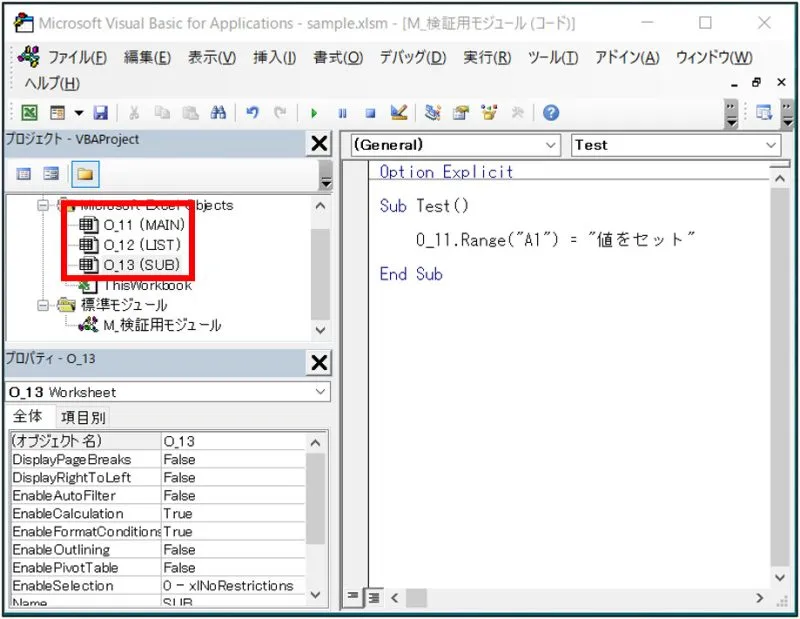Click the Reset stop icon

pos(370,113)
